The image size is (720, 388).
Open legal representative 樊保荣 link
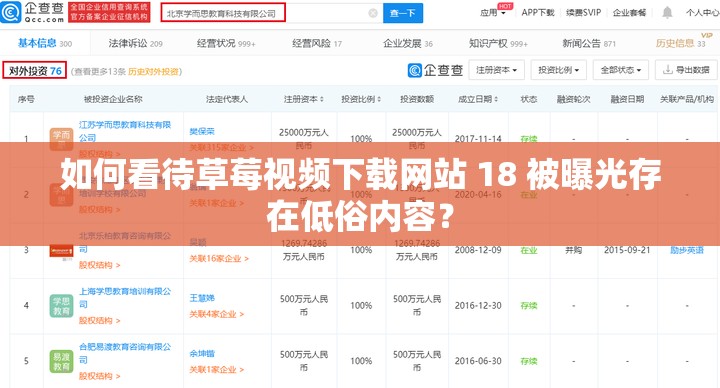(202, 132)
